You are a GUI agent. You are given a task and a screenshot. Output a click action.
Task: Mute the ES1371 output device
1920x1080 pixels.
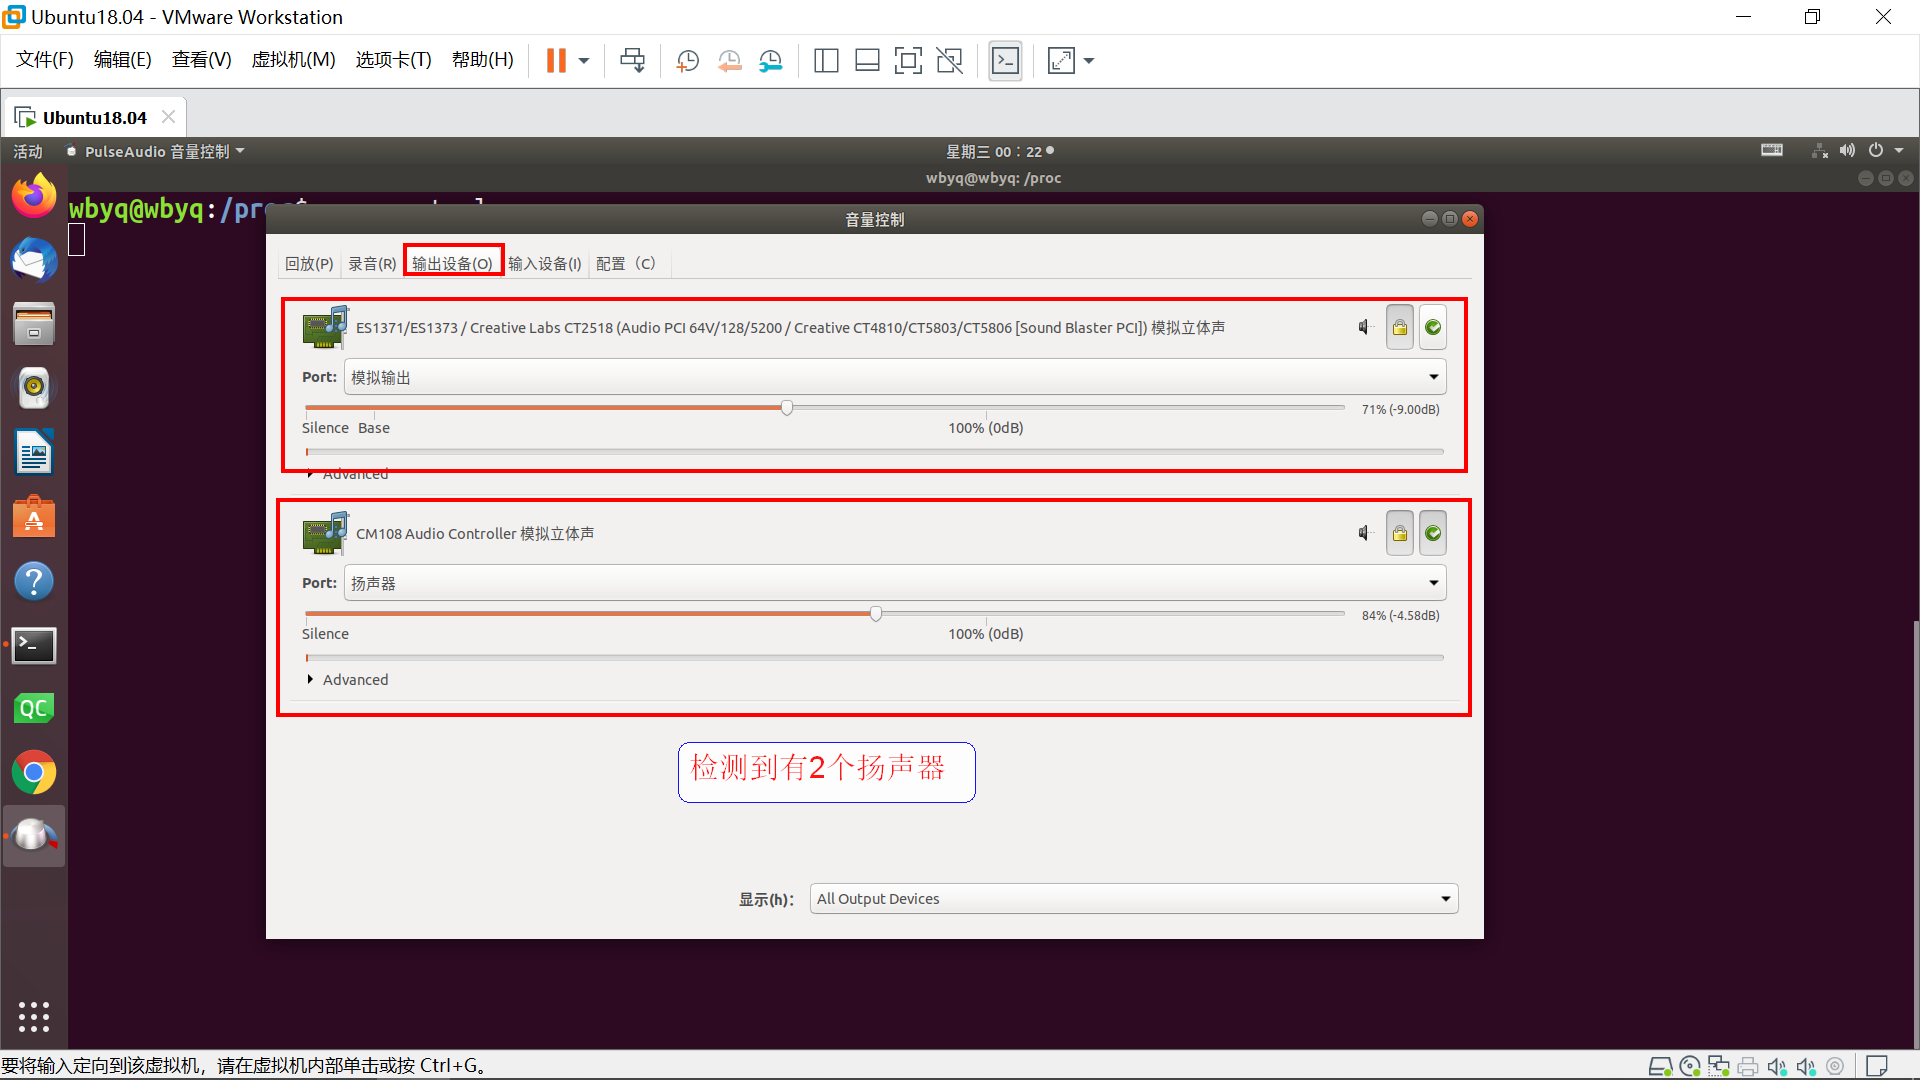pyautogui.click(x=1364, y=326)
